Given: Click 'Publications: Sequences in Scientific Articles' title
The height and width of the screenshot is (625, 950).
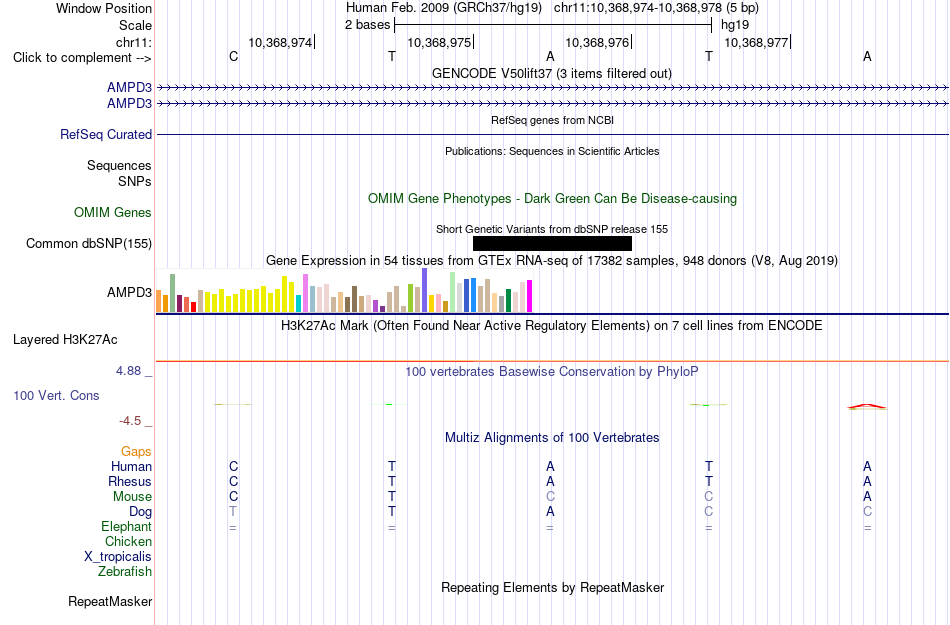Looking at the screenshot, I should 552,151.
